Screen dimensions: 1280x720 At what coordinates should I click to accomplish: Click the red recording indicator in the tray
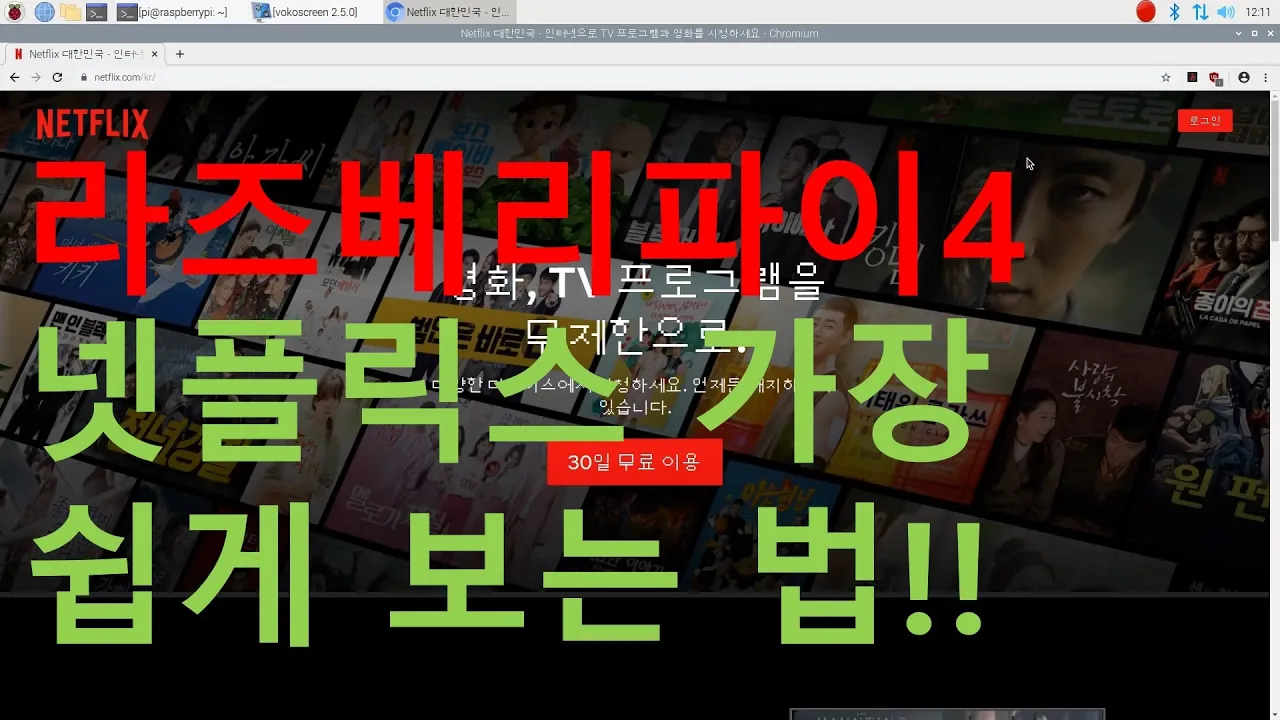click(x=1146, y=12)
